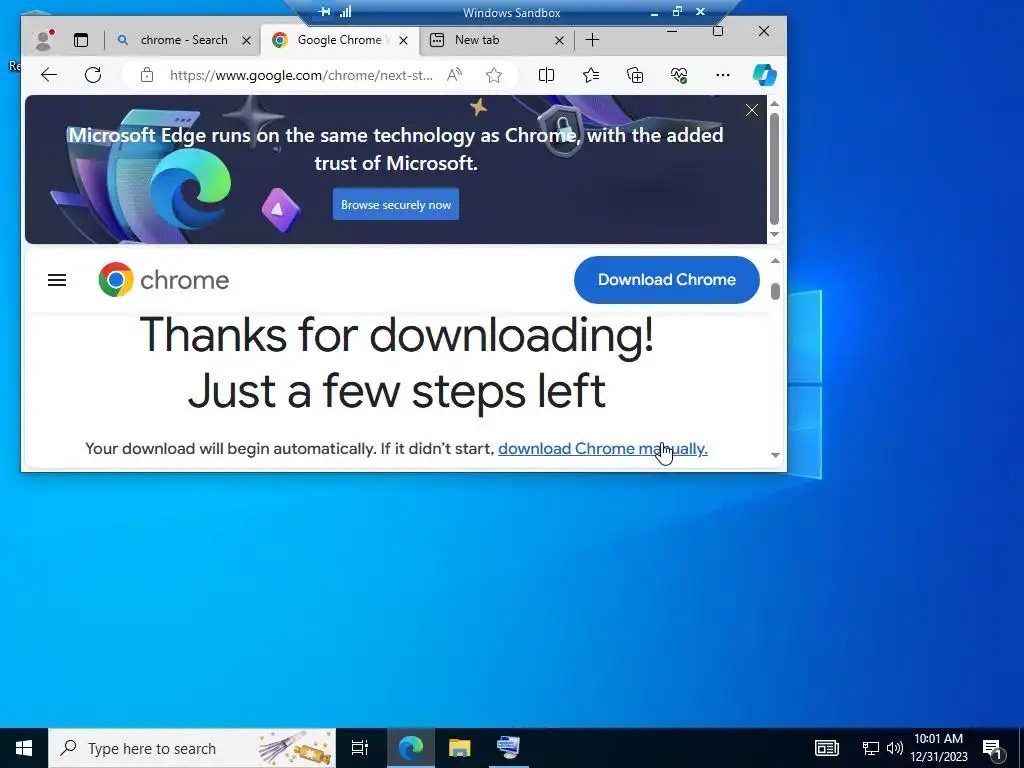Open a new tab with the plus button
Screen dimensions: 1024x768
pyautogui.click(x=592, y=40)
